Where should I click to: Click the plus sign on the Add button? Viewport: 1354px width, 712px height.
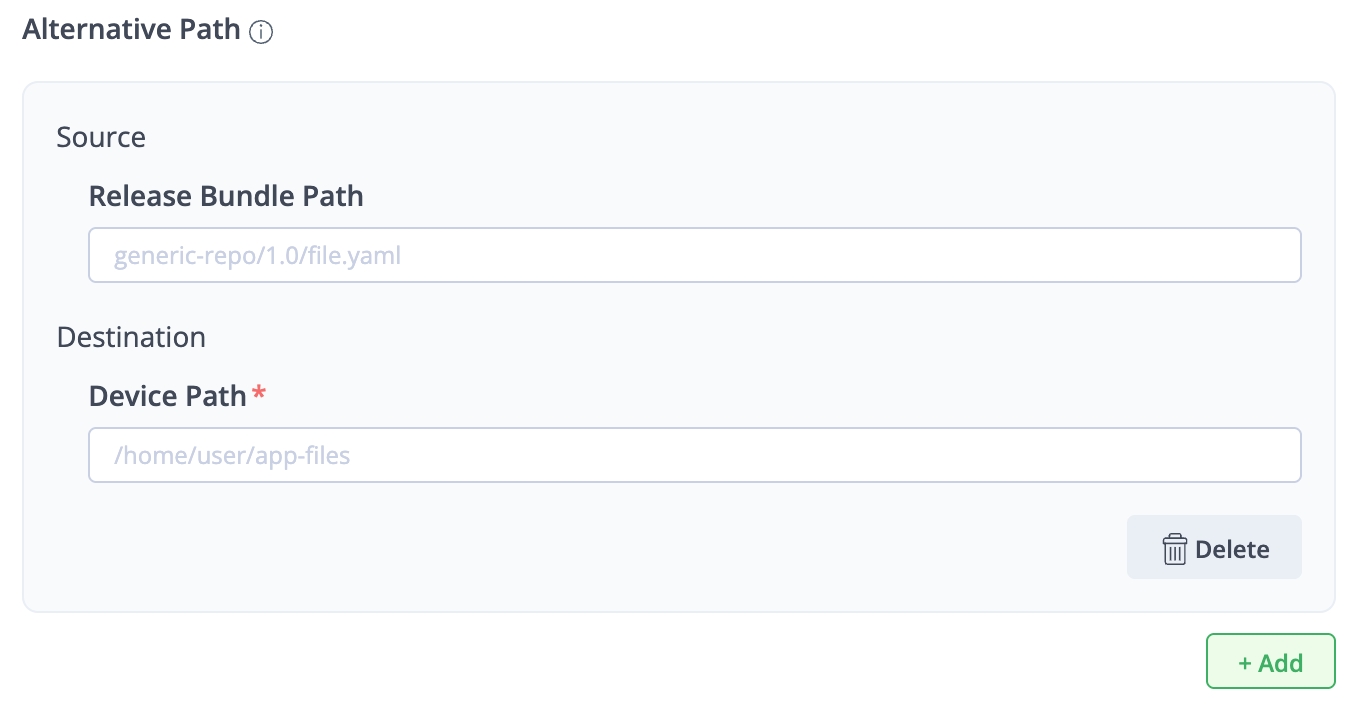click(1245, 663)
